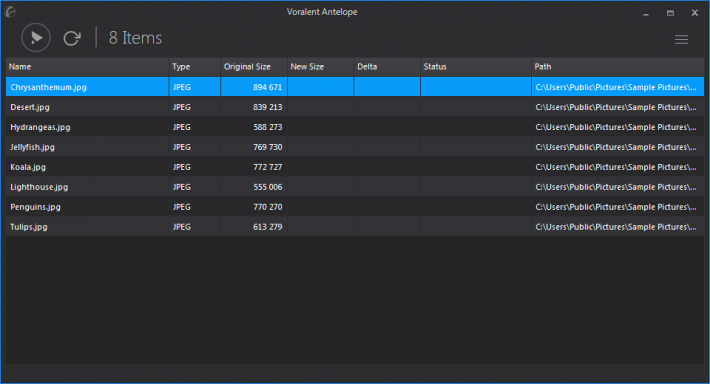Maximize the Voralent Antelope window

[670, 13]
